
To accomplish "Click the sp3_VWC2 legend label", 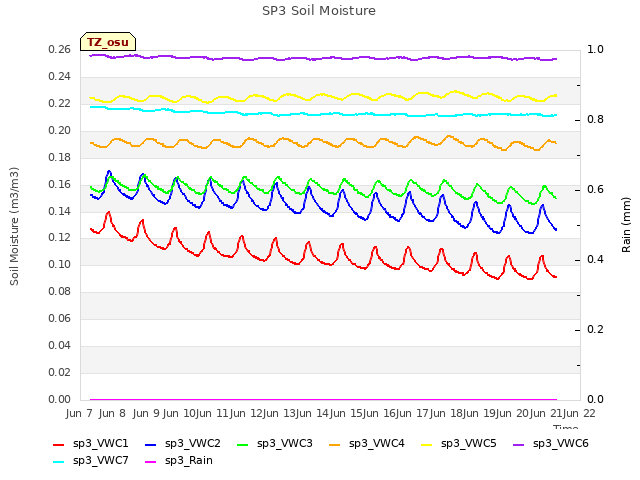I will [193, 443].
